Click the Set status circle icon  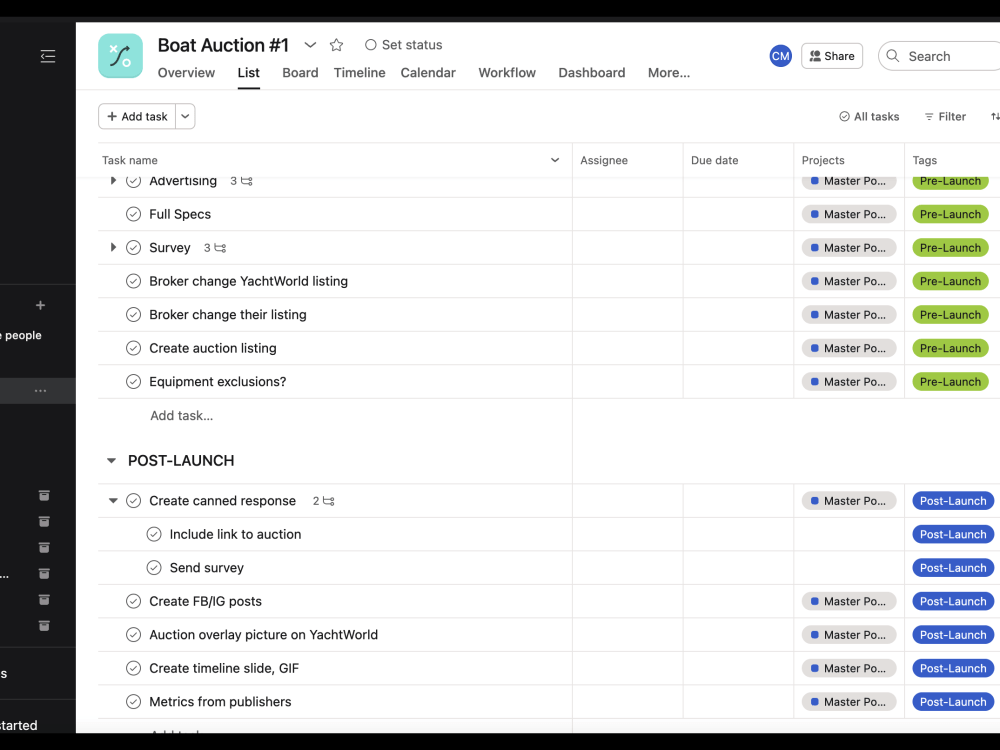369,44
